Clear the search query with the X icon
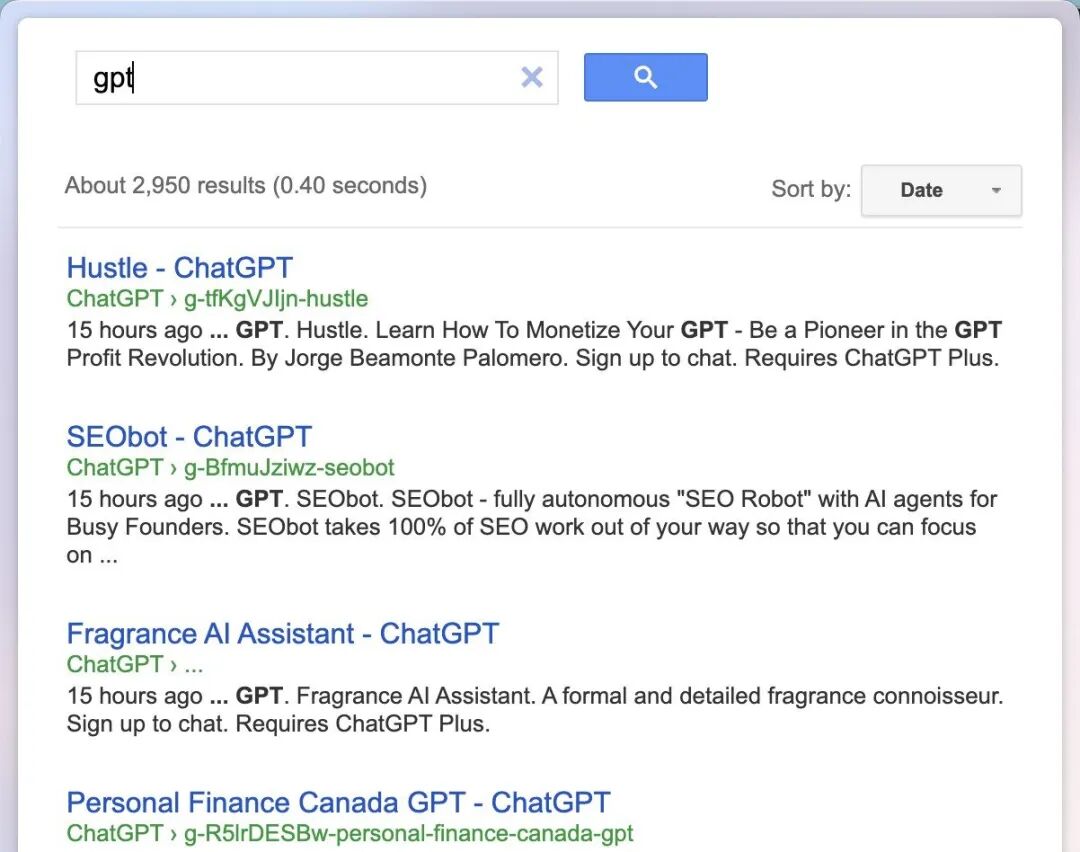The image size is (1080, 852). 532,77
